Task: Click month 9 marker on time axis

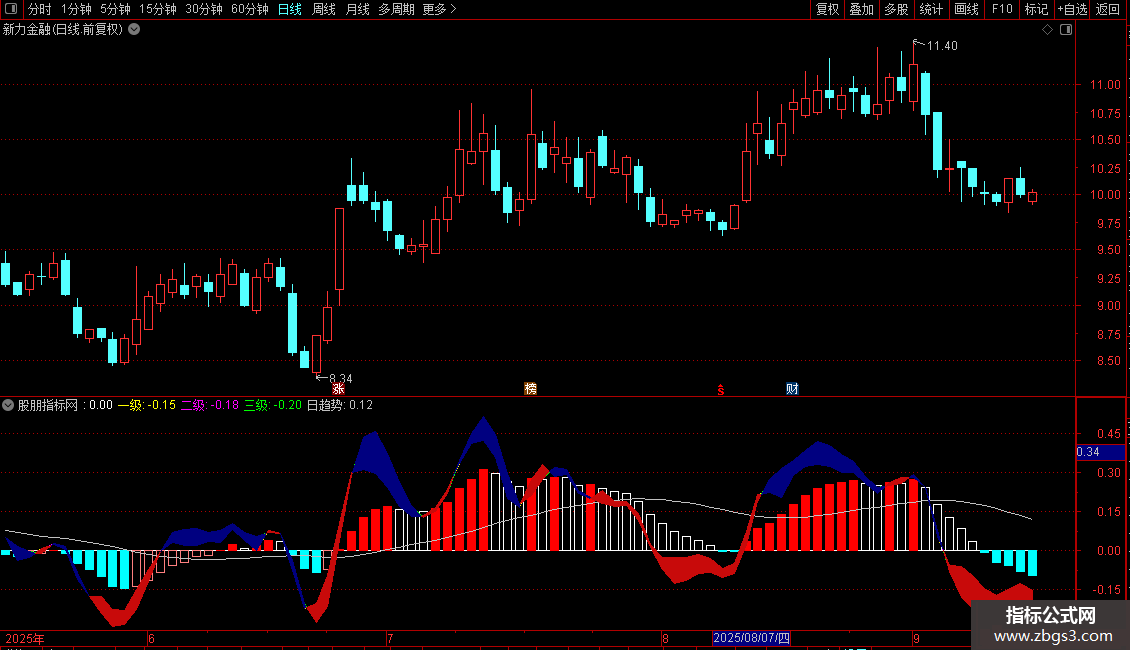Action: pyautogui.click(x=916, y=638)
